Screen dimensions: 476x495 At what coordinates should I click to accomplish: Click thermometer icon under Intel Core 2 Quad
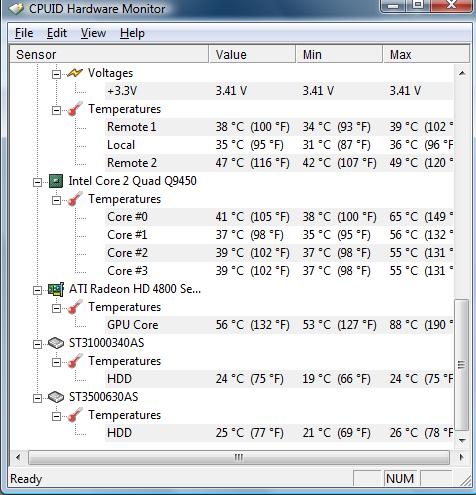pyautogui.click(x=75, y=199)
